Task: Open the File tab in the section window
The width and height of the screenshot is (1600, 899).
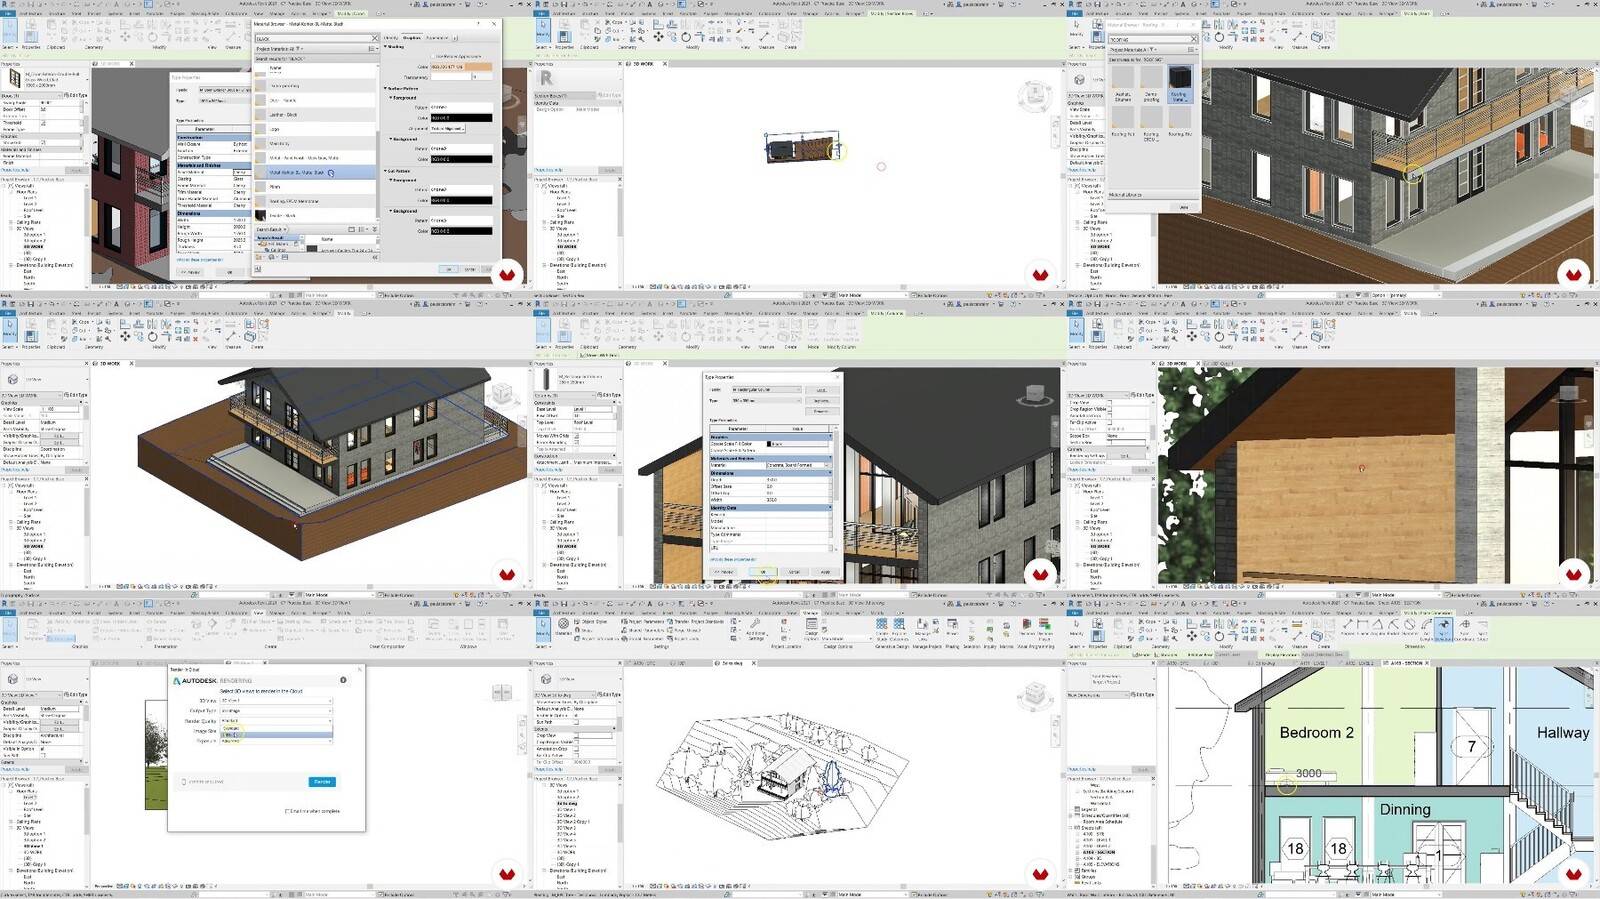Action: pos(1074,613)
